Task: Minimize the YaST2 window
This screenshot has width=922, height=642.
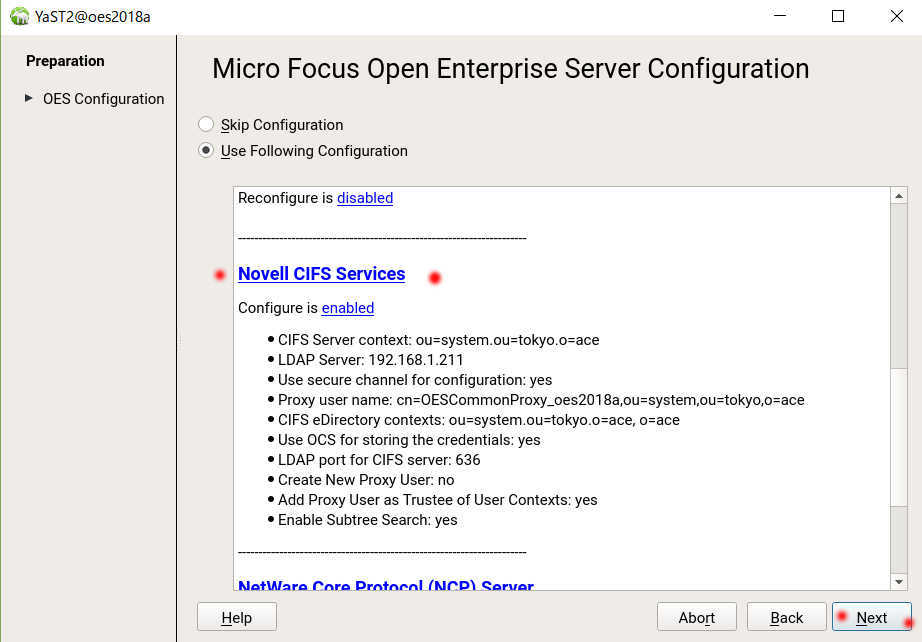Action: [780, 16]
